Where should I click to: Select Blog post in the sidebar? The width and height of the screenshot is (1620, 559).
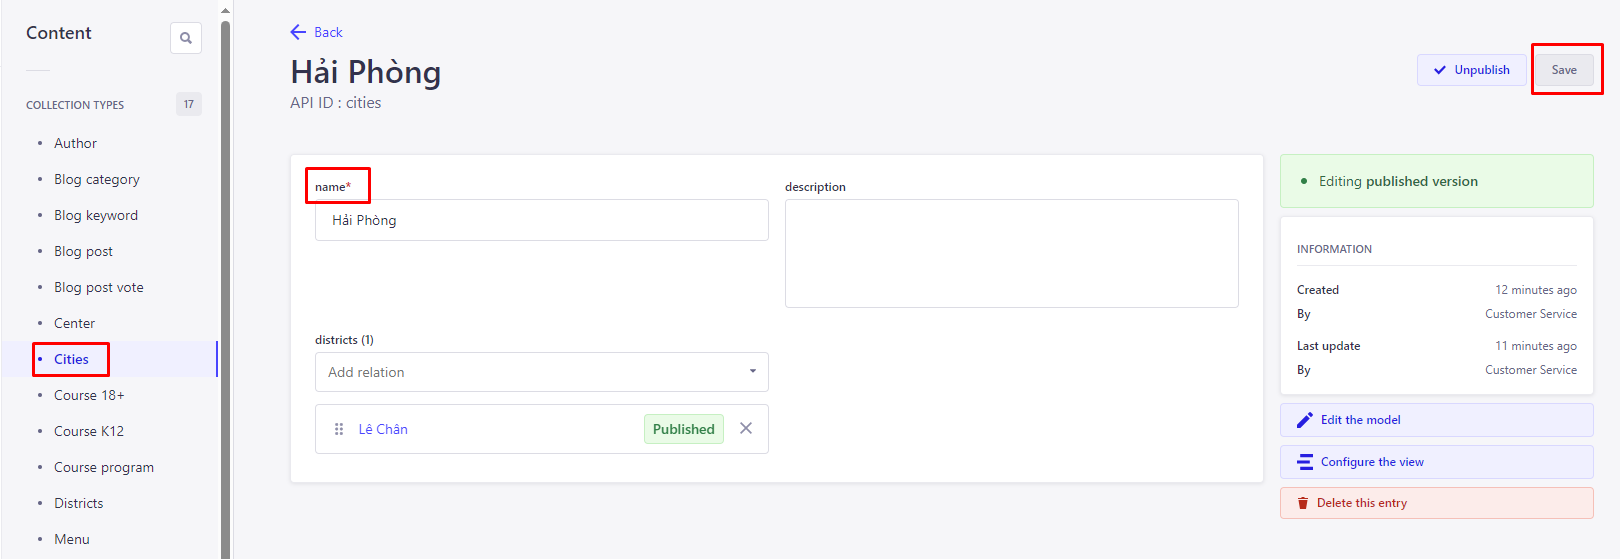83,251
